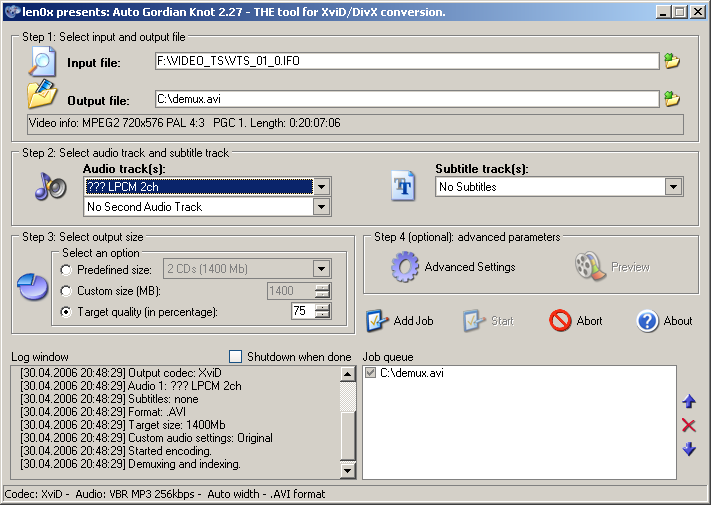Click the Advanced Settings label
Viewport: 711px width, 505px height.
tap(470, 267)
